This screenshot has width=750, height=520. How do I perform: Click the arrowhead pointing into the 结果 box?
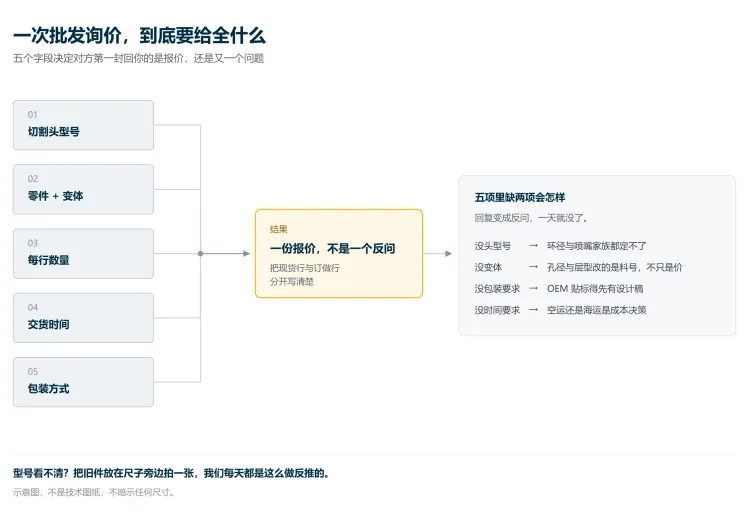click(247, 254)
